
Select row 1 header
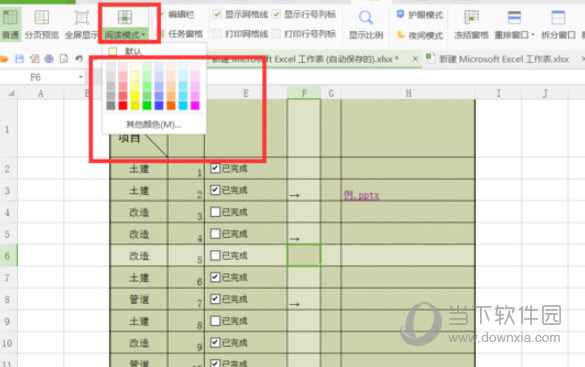point(7,129)
